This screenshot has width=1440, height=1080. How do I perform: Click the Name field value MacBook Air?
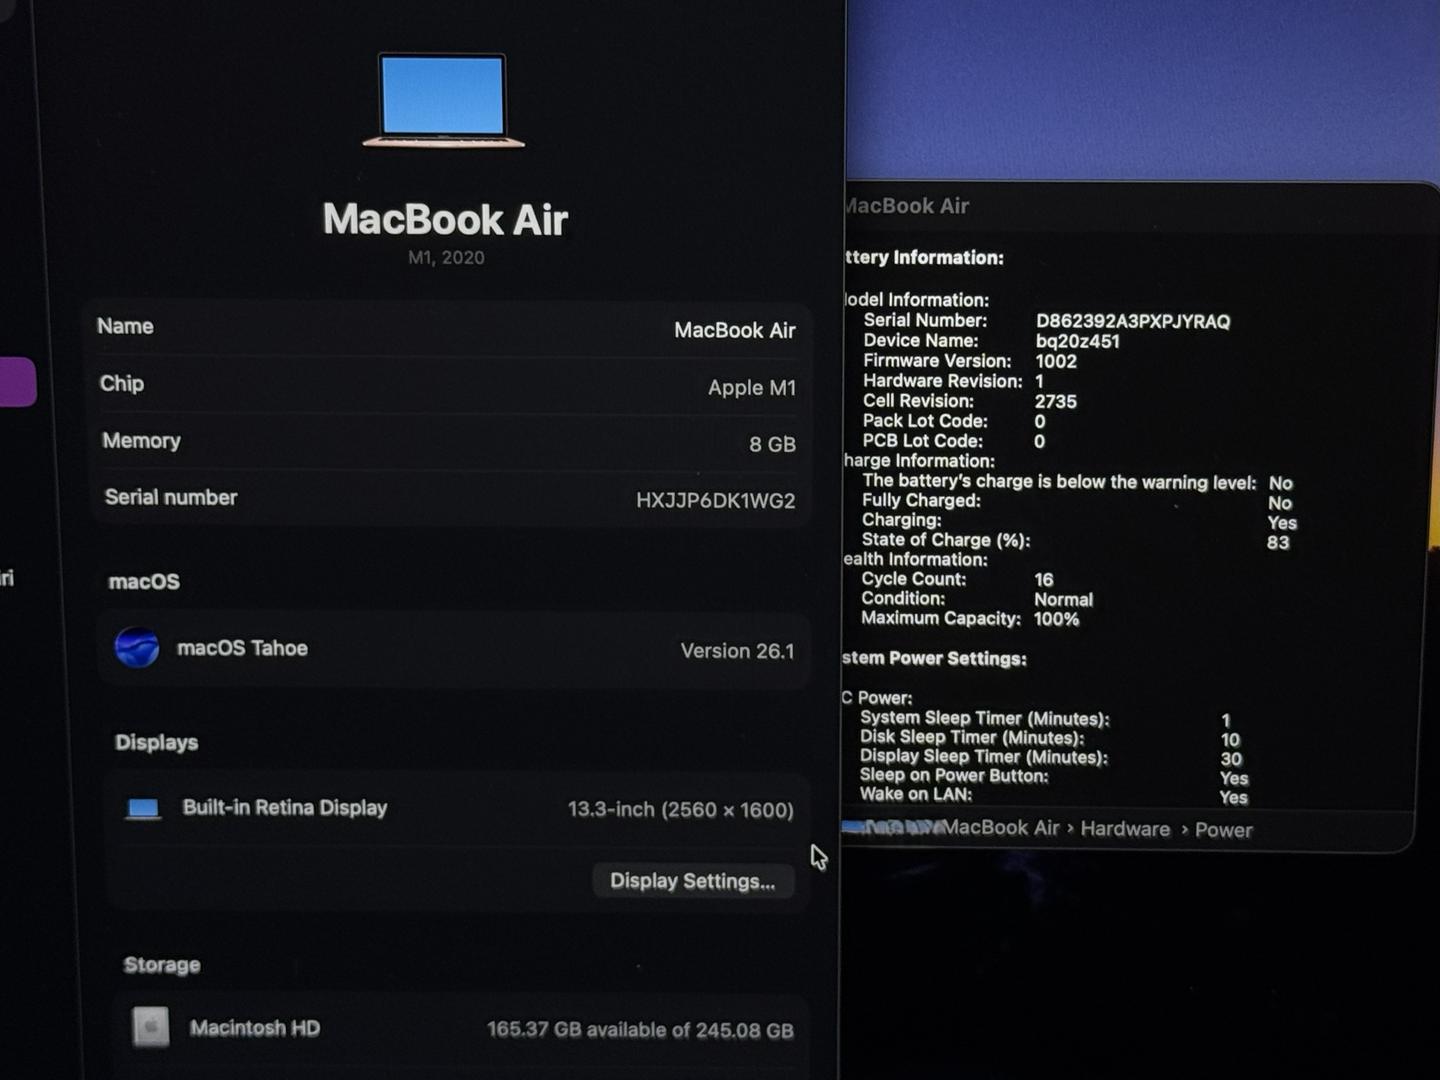734,330
